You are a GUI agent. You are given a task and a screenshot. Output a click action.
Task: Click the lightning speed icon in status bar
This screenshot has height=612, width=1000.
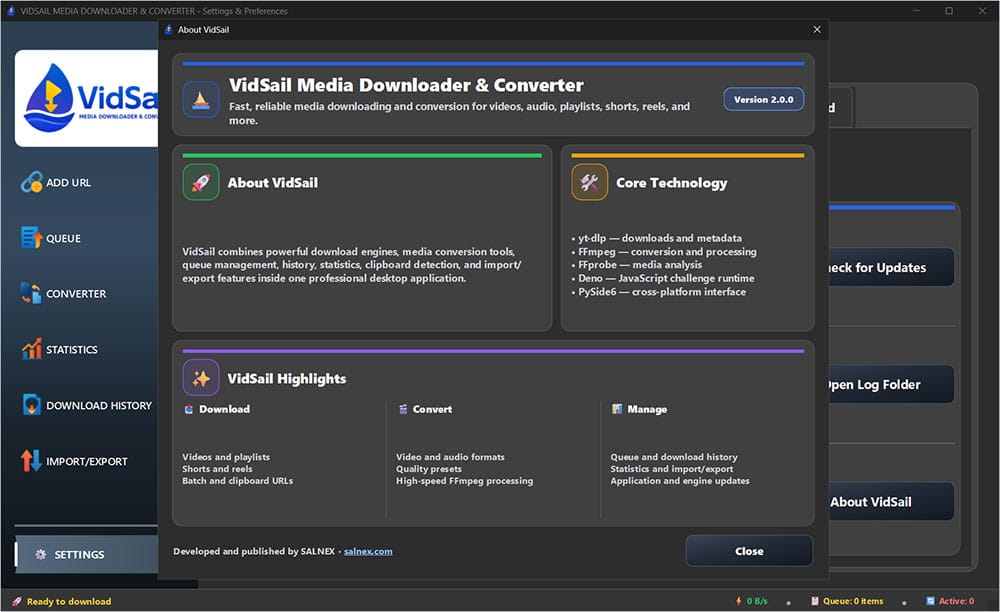[x=739, y=601]
